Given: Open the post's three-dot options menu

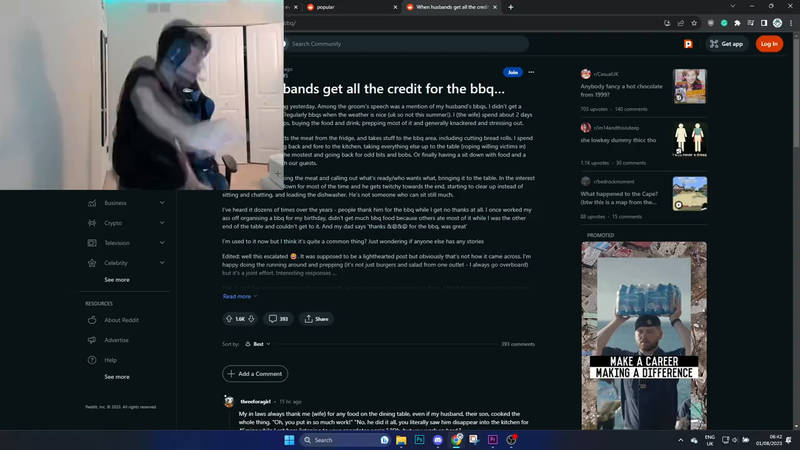Looking at the screenshot, I should click(x=531, y=72).
